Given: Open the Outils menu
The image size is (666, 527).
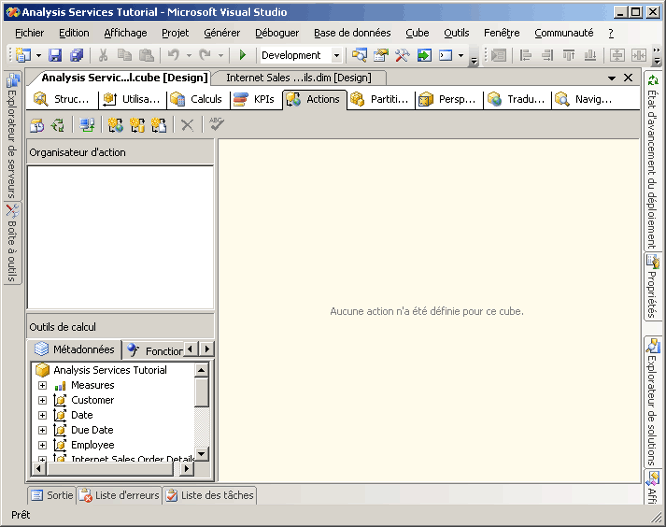Looking at the screenshot, I should coord(456,33).
